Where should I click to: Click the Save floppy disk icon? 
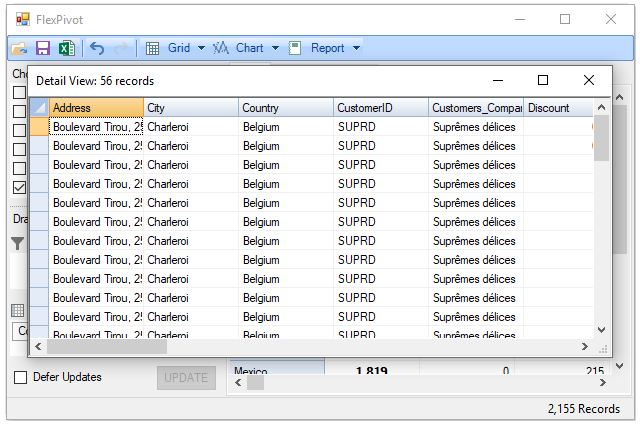pos(43,48)
